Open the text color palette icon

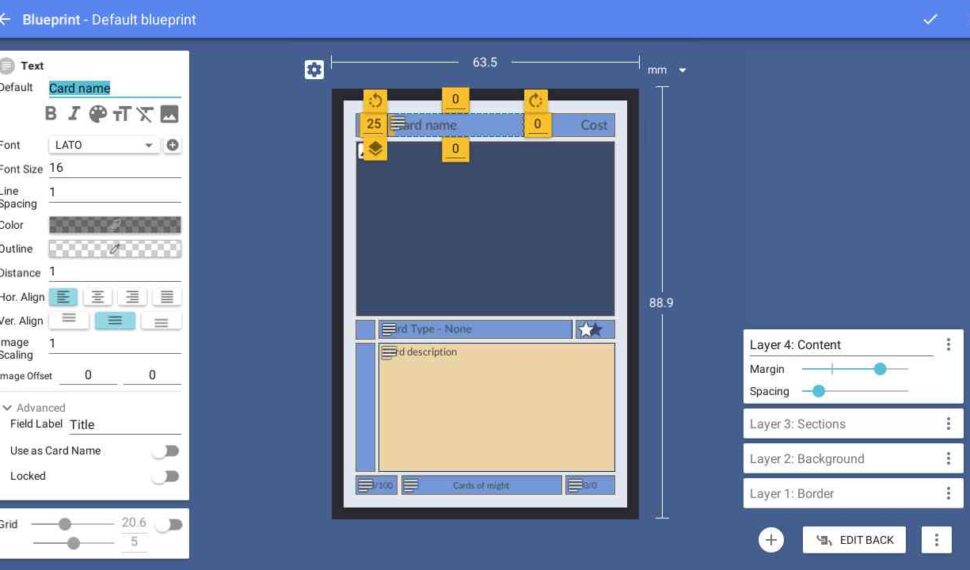(x=98, y=114)
